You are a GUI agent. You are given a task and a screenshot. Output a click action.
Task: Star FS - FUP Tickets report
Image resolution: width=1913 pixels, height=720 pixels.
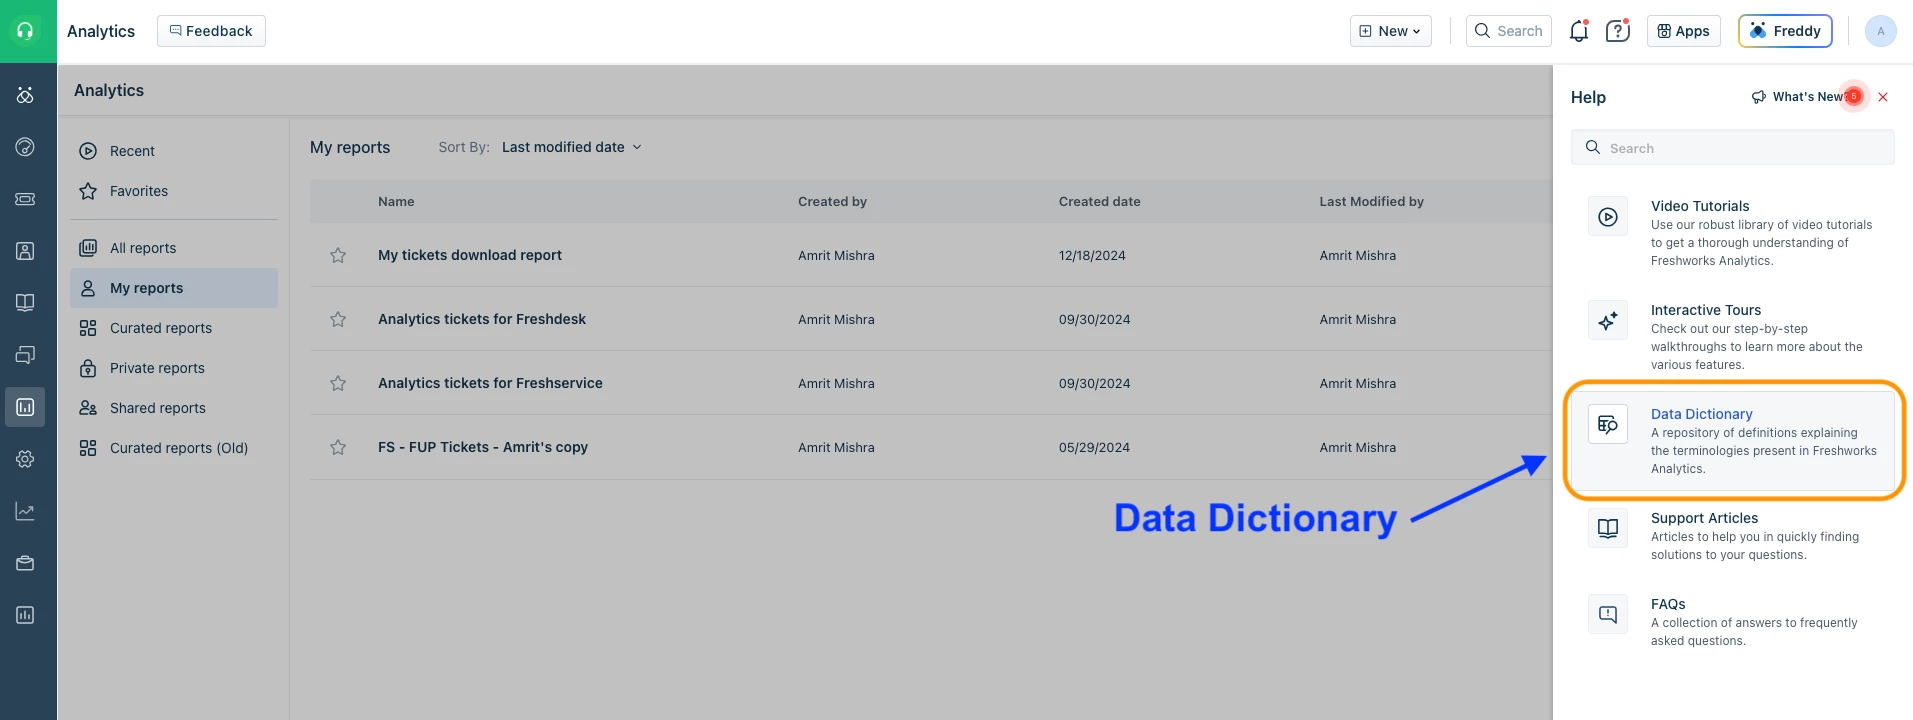pos(338,447)
